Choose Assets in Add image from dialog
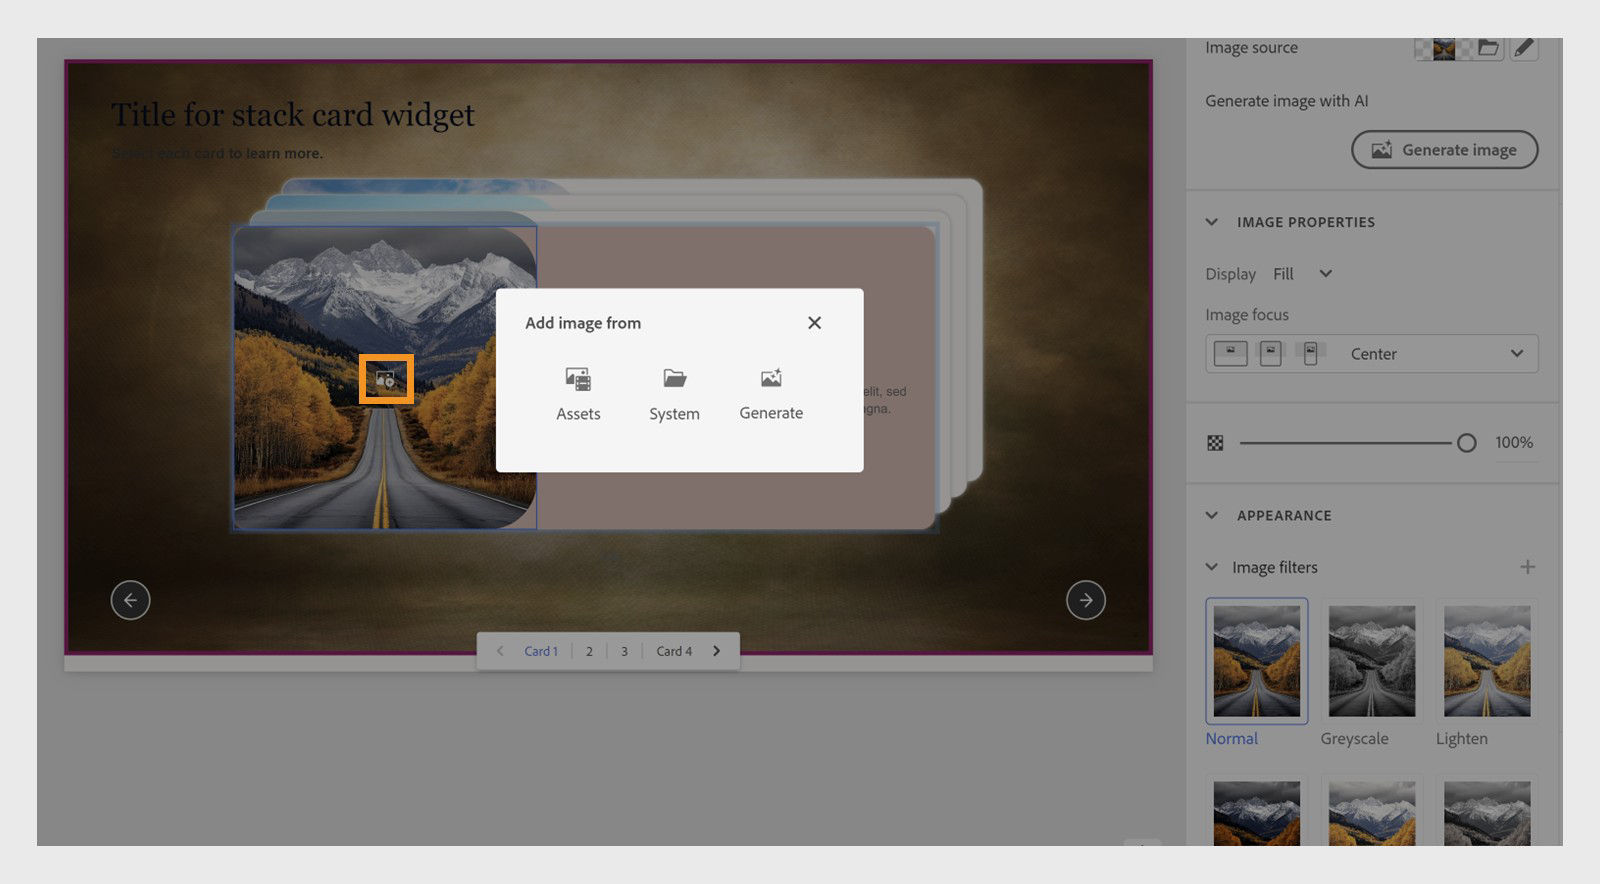The height and width of the screenshot is (884, 1600). 578,394
